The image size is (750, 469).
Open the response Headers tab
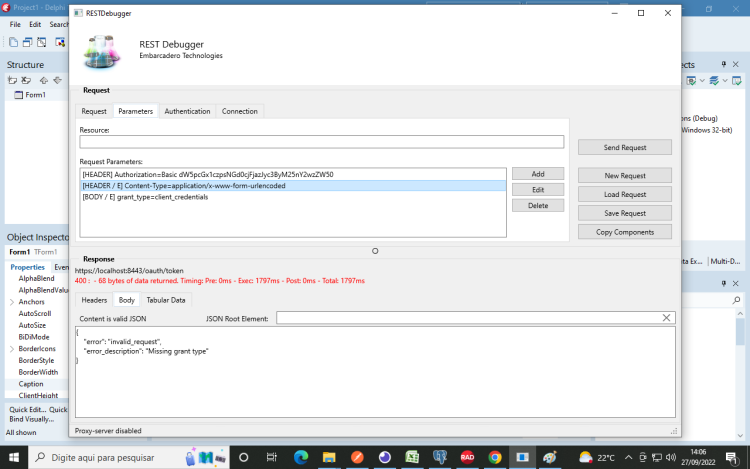pyautogui.click(x=94, y=300)
